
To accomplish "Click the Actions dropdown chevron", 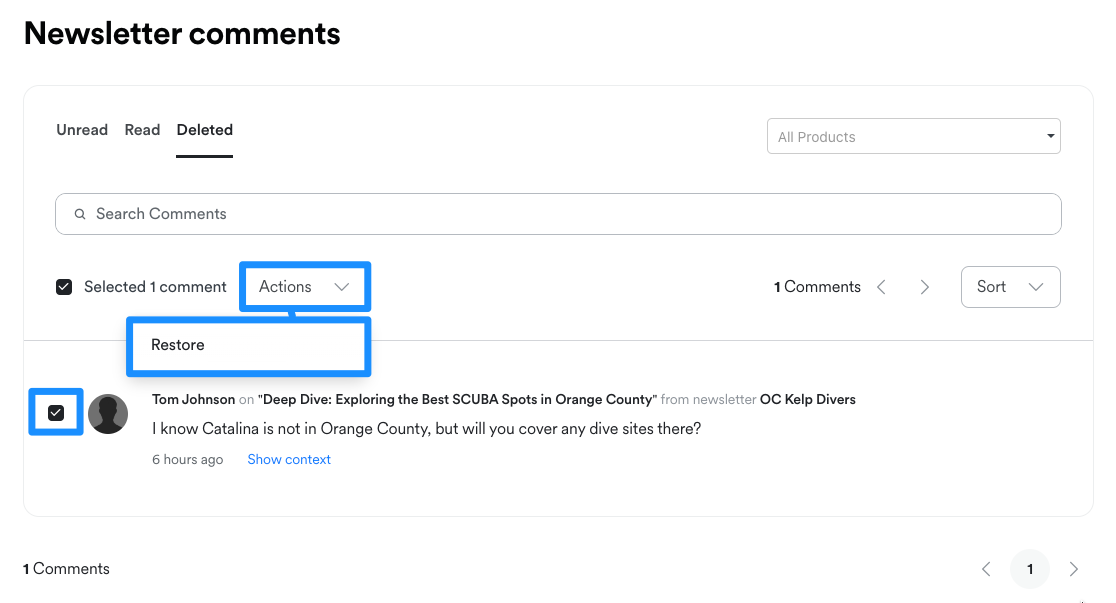I will pos(342,287).
